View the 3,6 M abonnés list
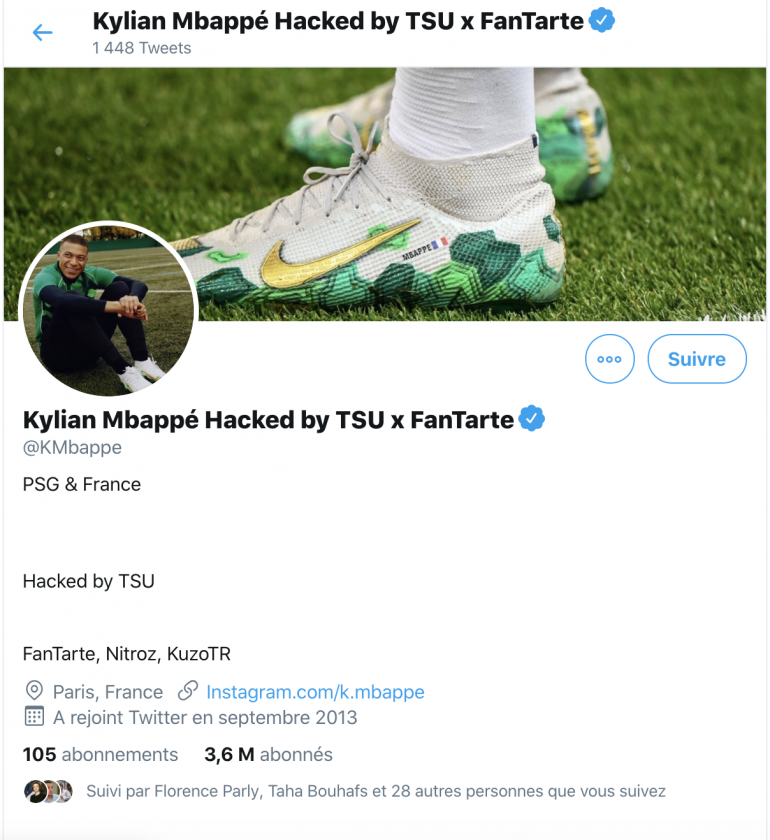The height and width of the screenshot is (840, 770). tap(268, 755)
